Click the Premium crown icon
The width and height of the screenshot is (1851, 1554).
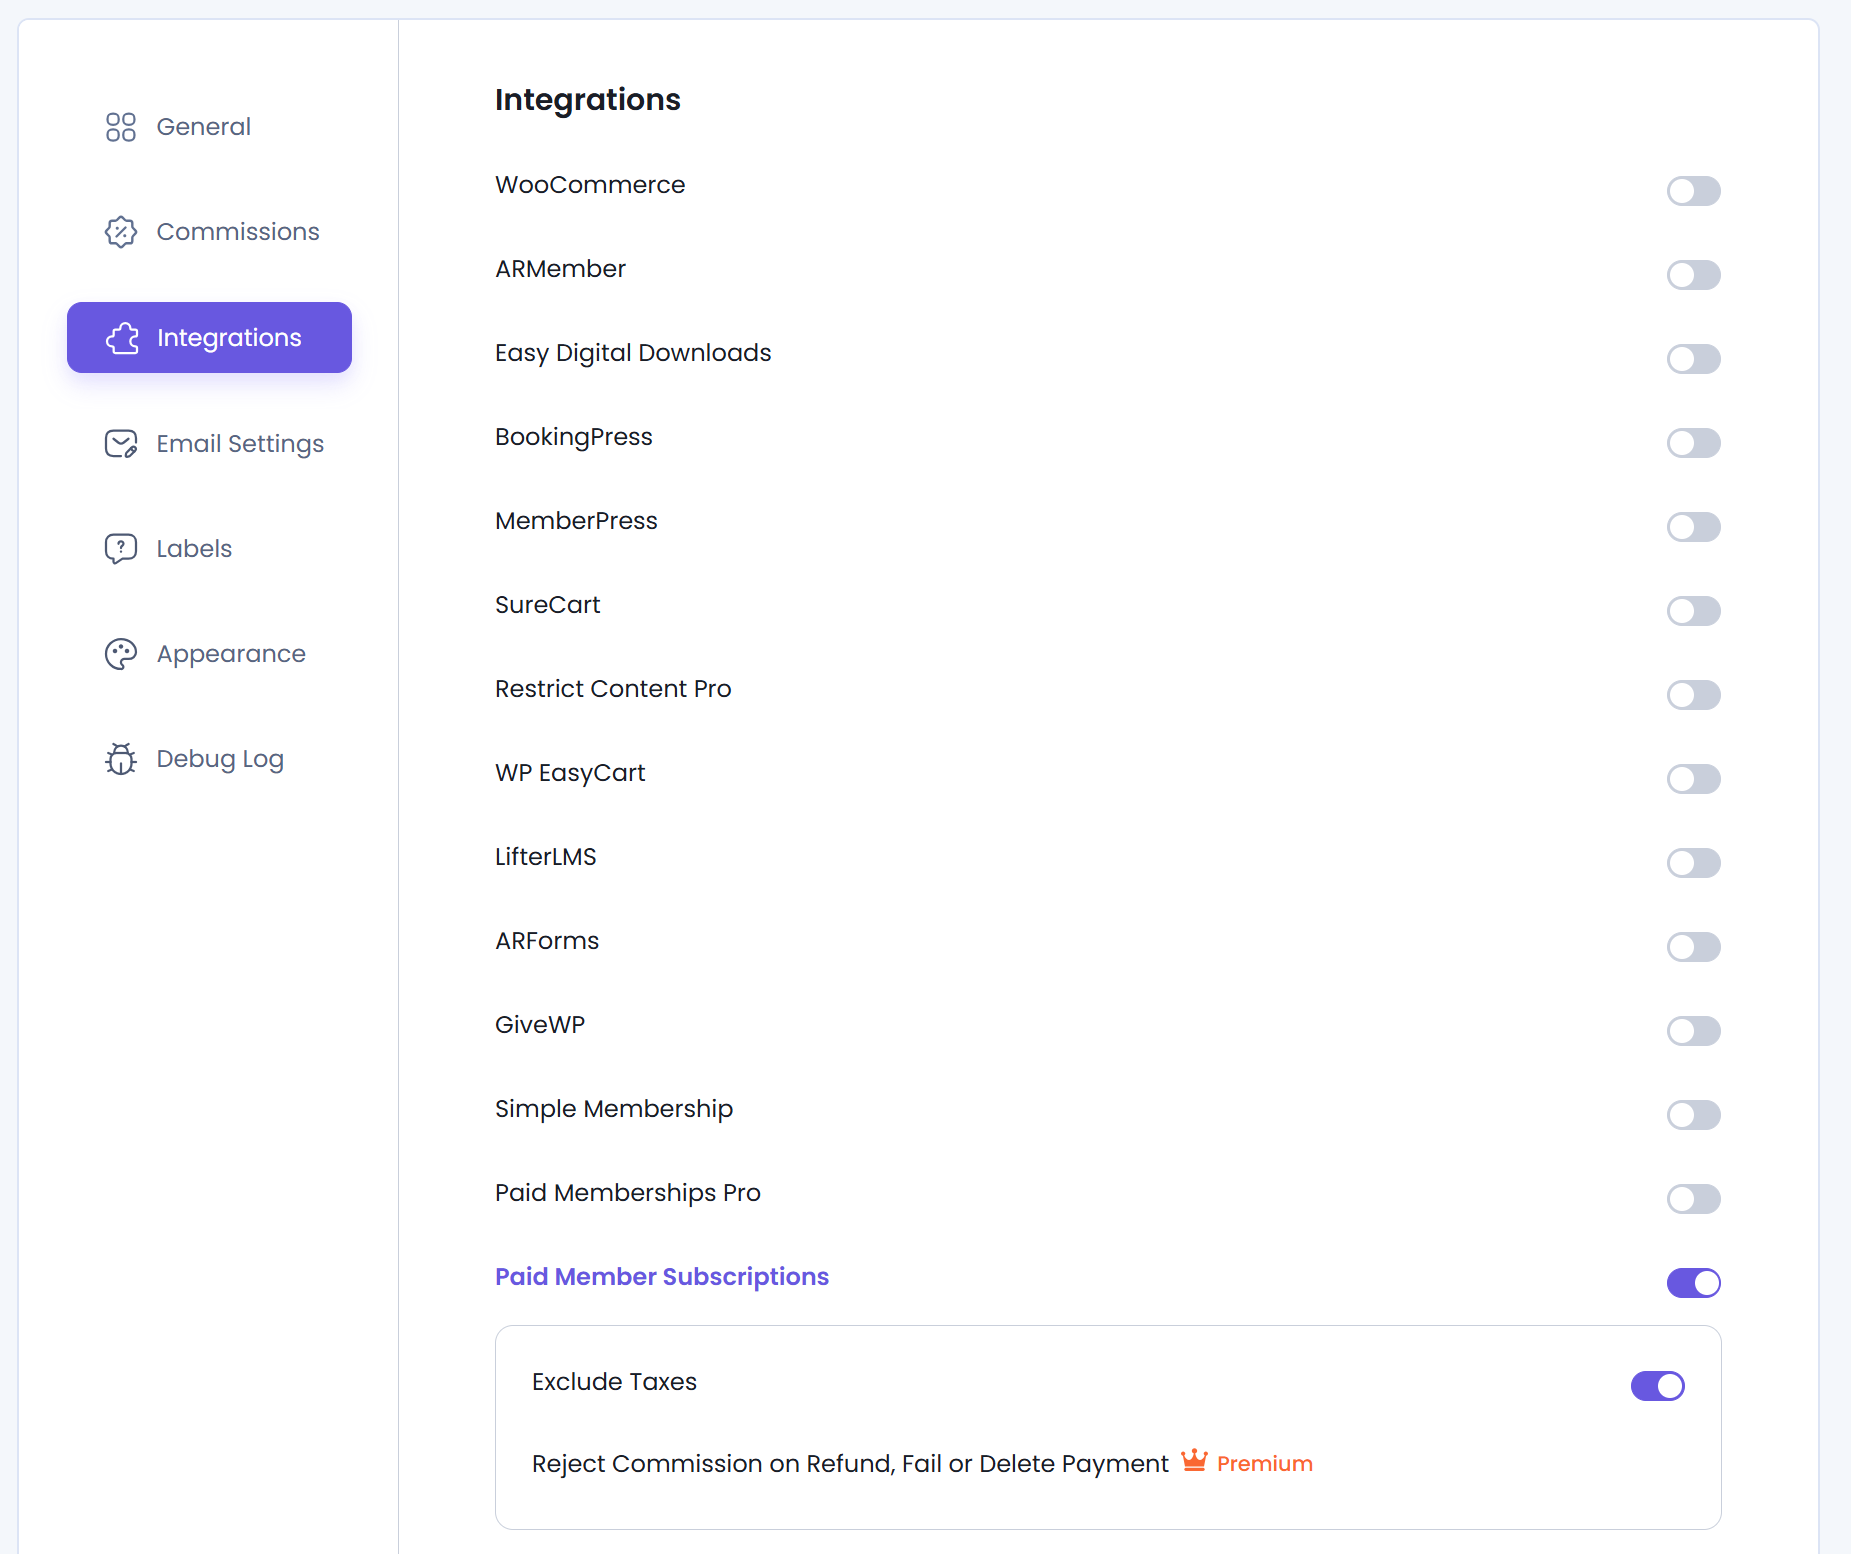(x=1194, y=1461)
